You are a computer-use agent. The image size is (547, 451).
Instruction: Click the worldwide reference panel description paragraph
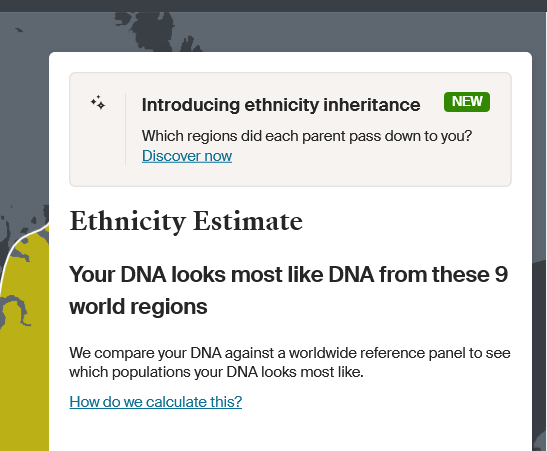point(290,362)
